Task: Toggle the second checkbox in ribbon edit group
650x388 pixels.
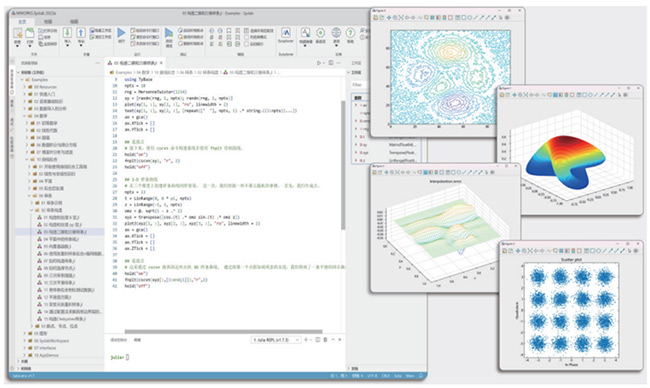Action: (x=247, y=37)
